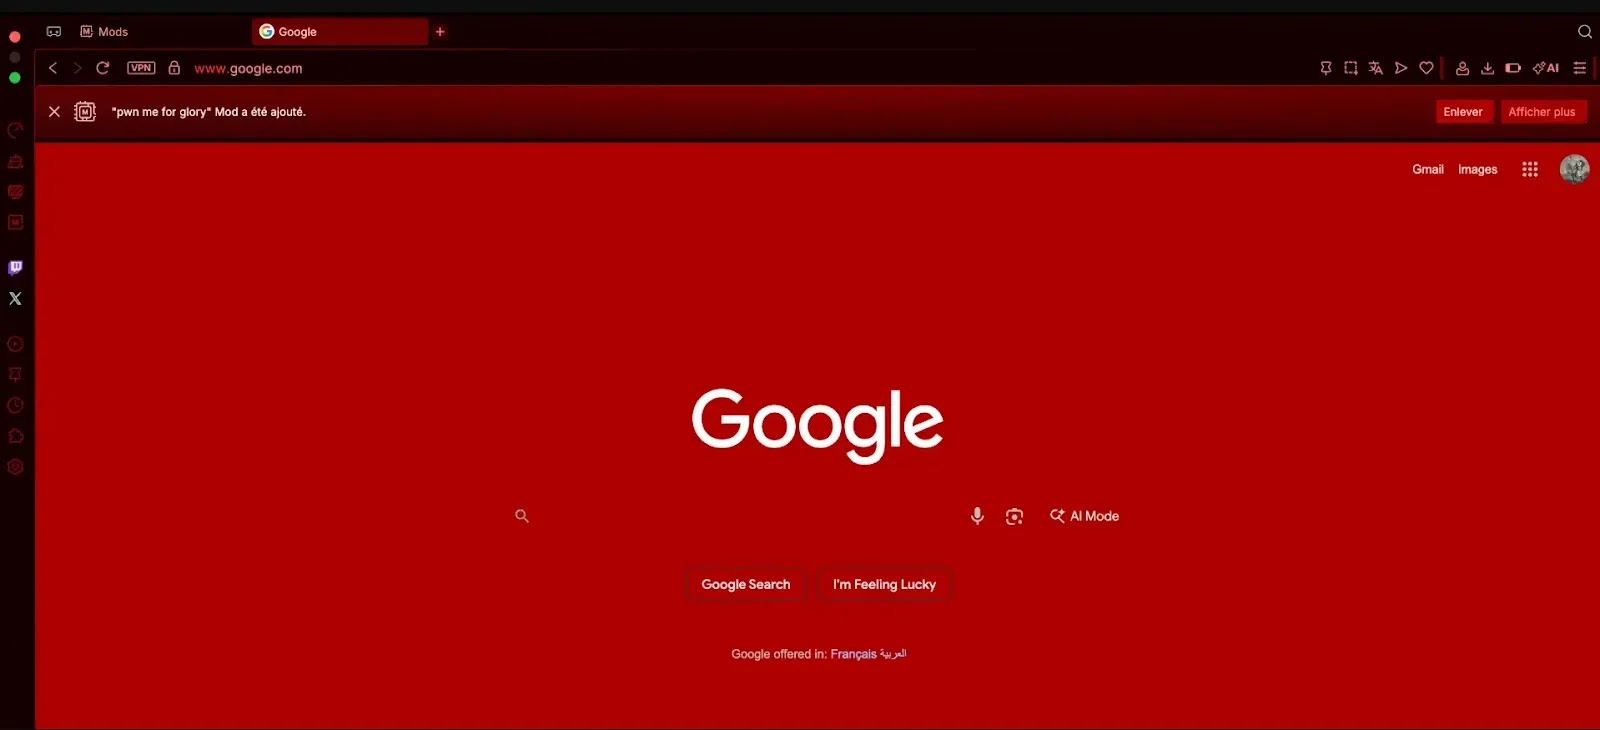
Task: Go back to the previous page
Action: (x=53, y=68)
